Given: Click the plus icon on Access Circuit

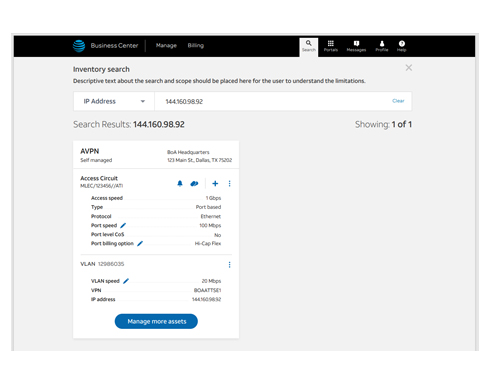Looking at the screenshot, I should click(215, 183).
